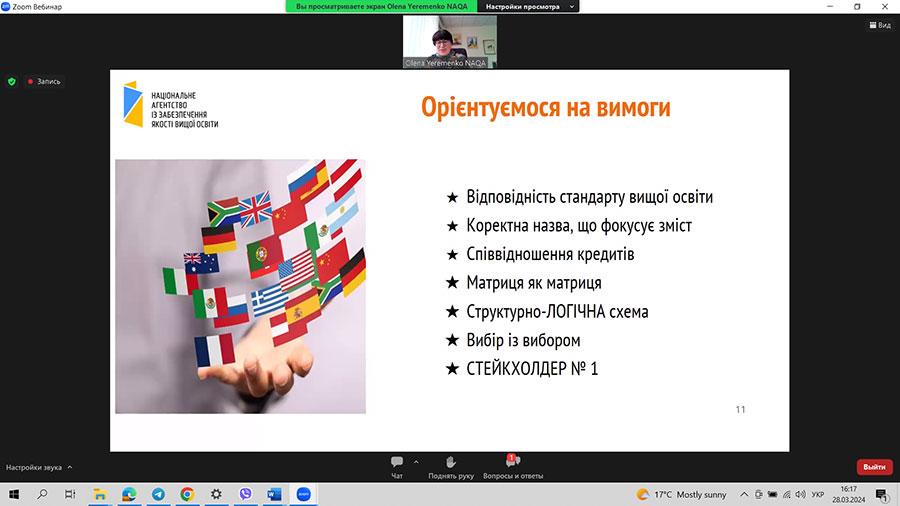Image resolution: width=900 pixels, height=506 pixels.
Task: Click the Вид view layout button
Action: pyautogui.click(x=880, y=25)
